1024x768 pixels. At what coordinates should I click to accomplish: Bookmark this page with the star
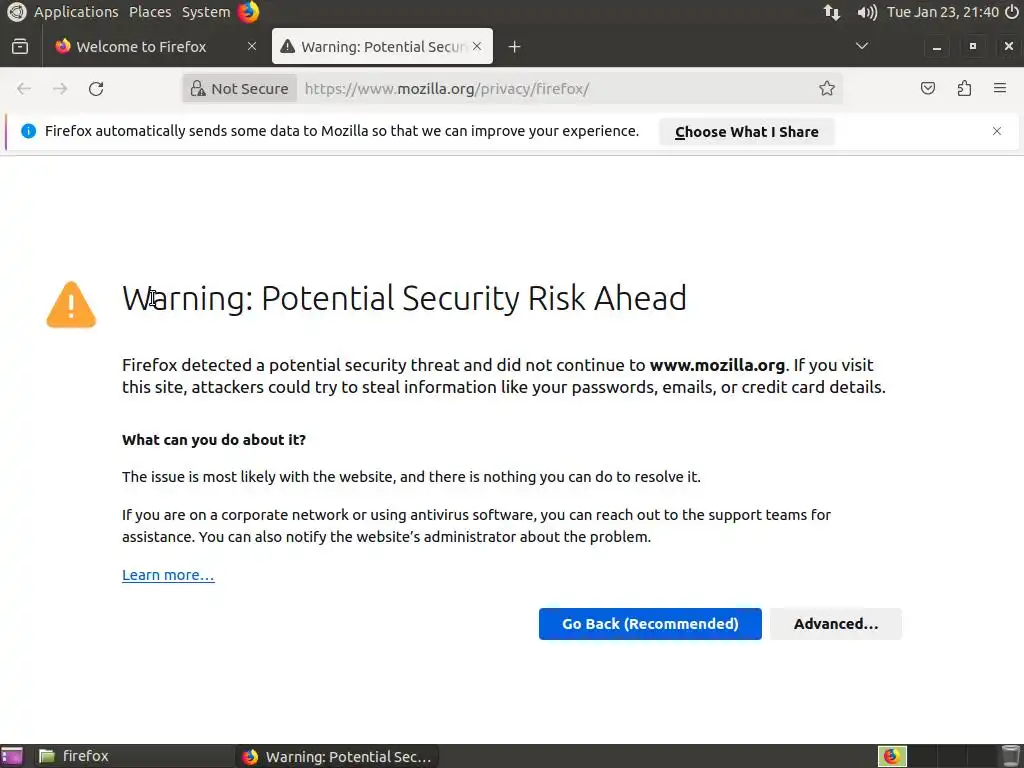pyautogui.click(x=827, y=89)
